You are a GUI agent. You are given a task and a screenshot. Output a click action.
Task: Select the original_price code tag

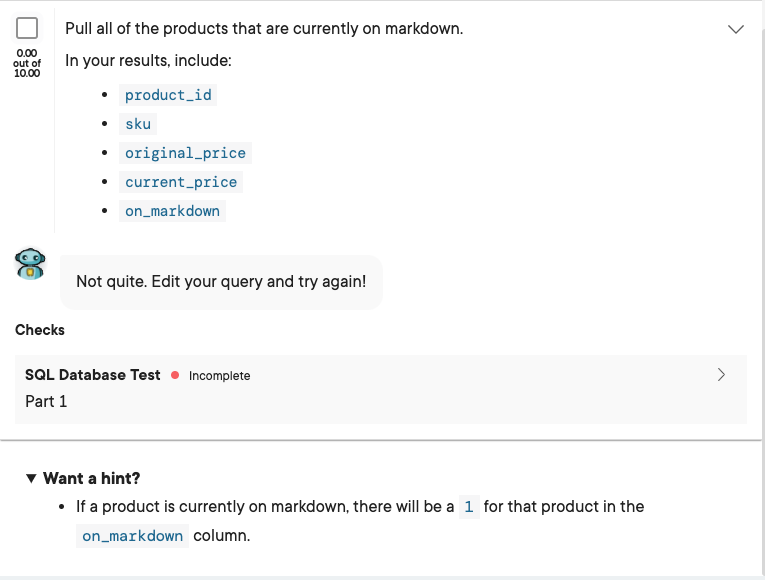(x=185, y=153)
